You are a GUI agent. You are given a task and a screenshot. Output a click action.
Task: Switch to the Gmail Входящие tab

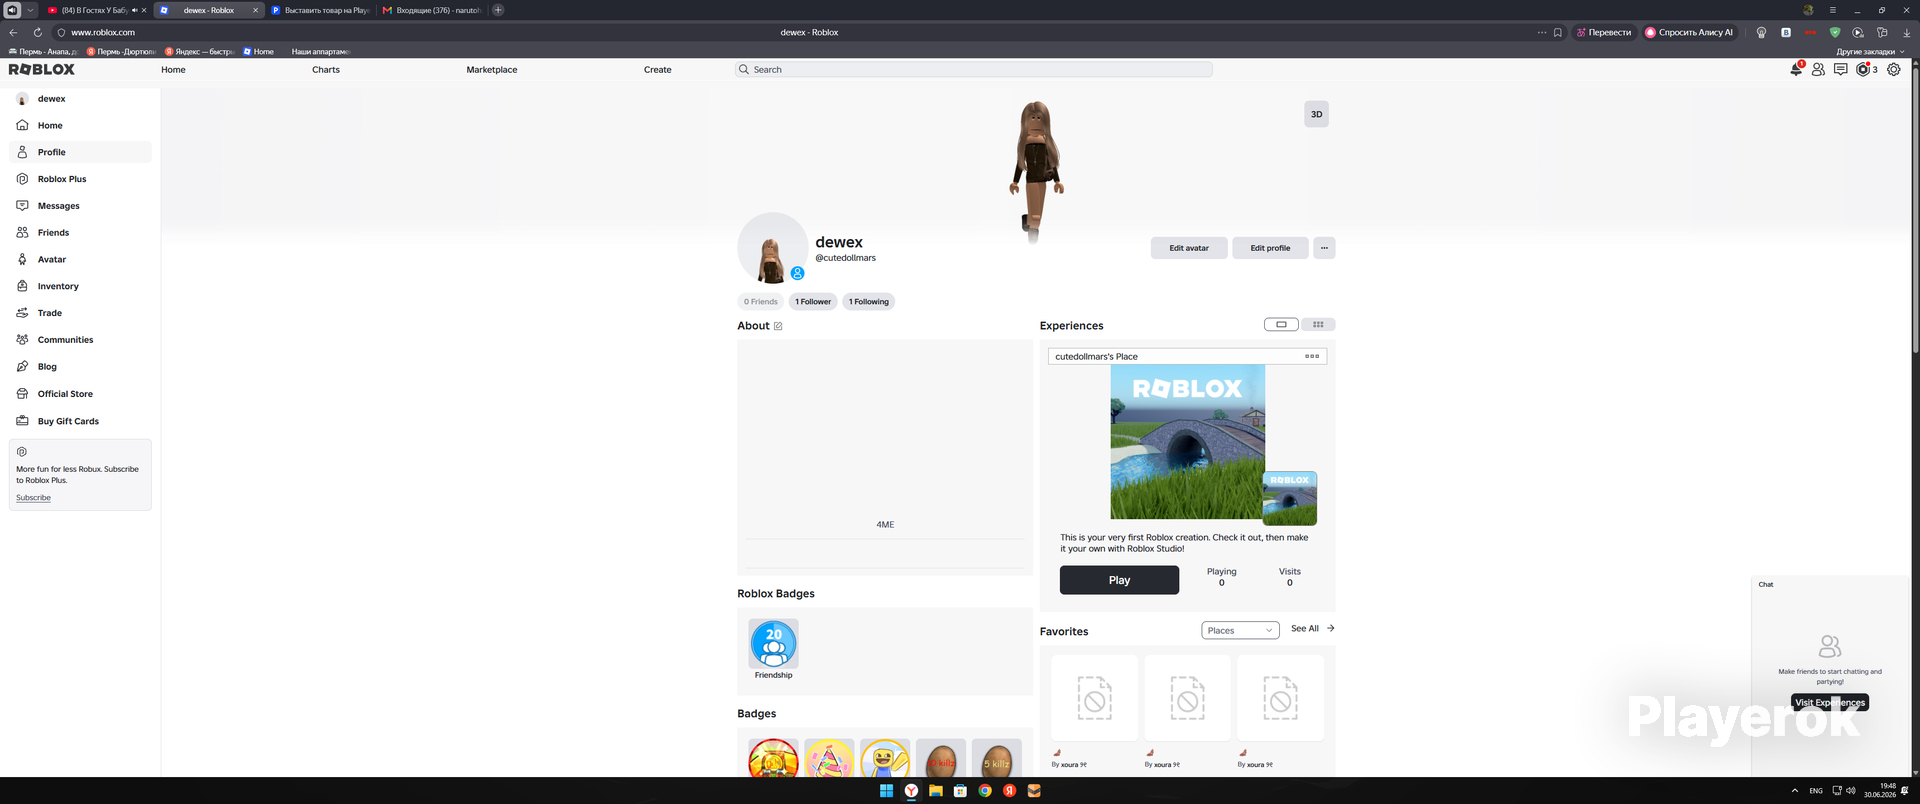pyautogui.click(x=431, y=10)
